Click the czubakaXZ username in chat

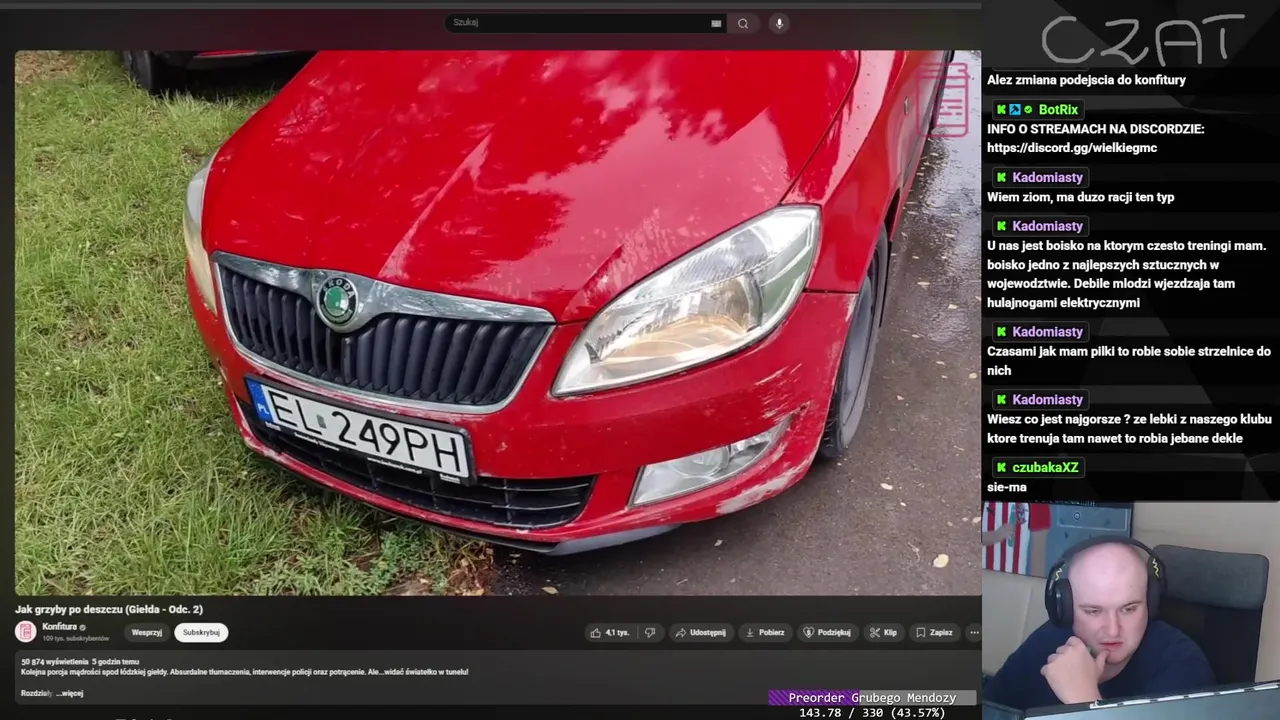pos(1045,467)
